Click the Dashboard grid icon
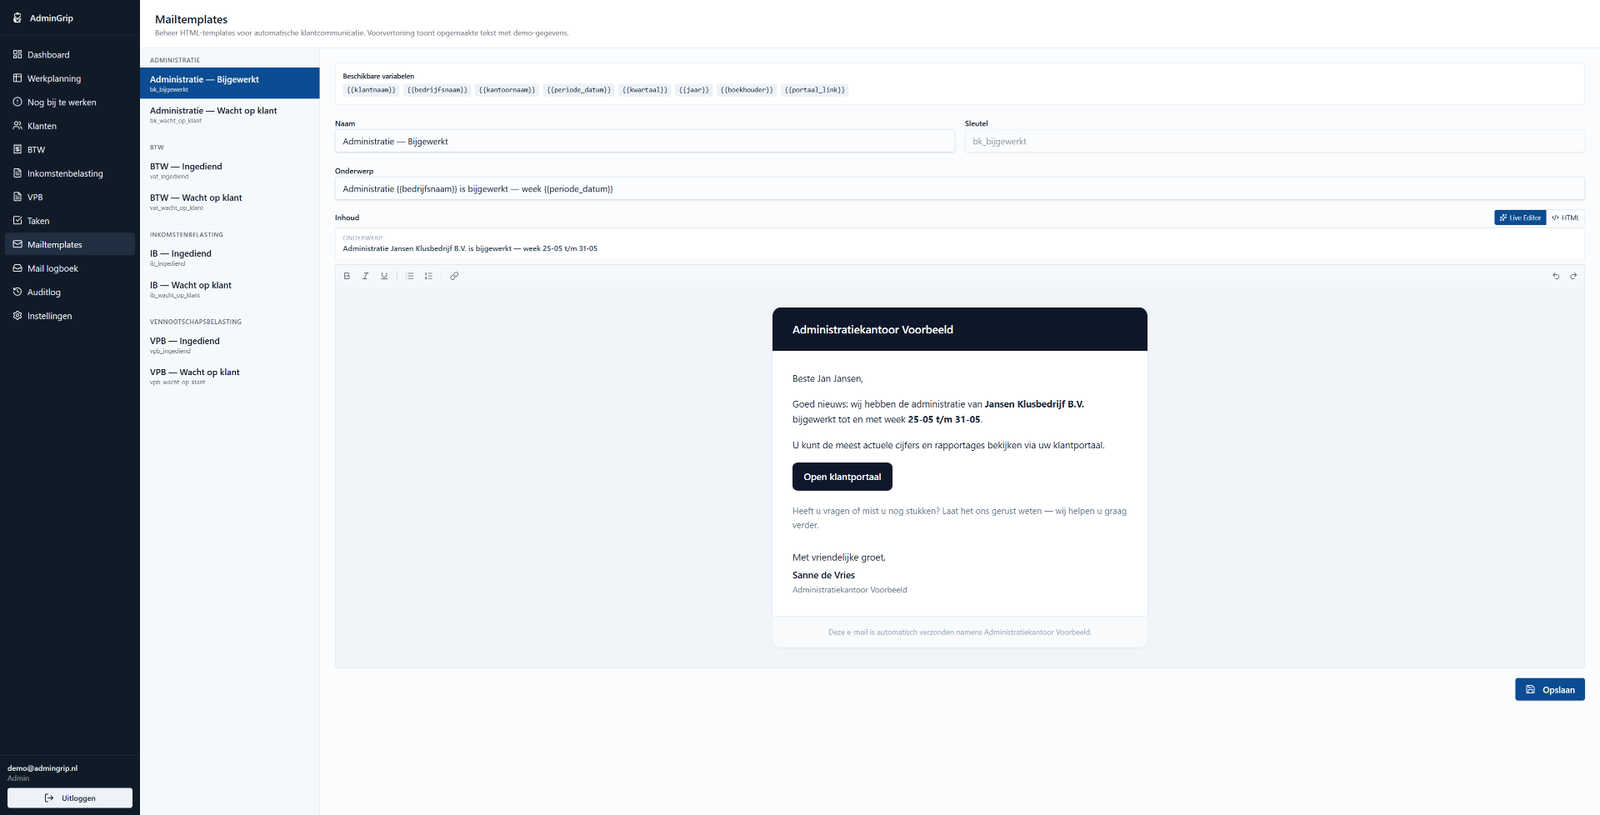1600x815 pixels. pos(17,54)
